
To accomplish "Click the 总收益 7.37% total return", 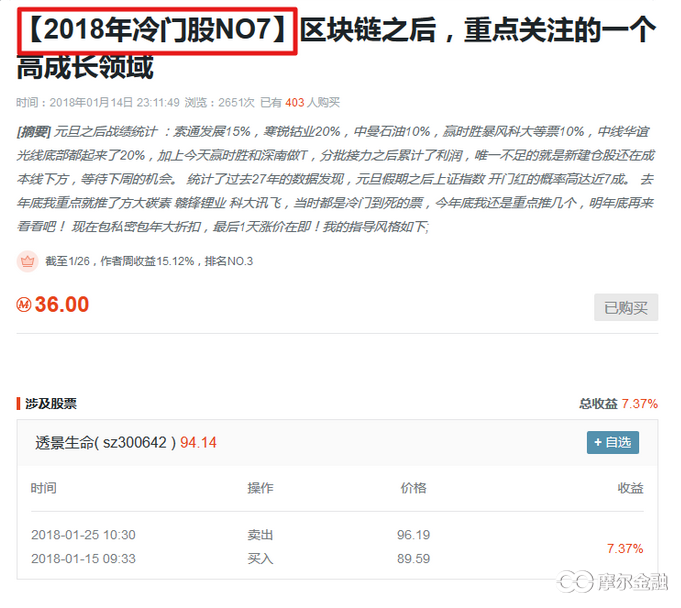I will [x=618, y=403].
